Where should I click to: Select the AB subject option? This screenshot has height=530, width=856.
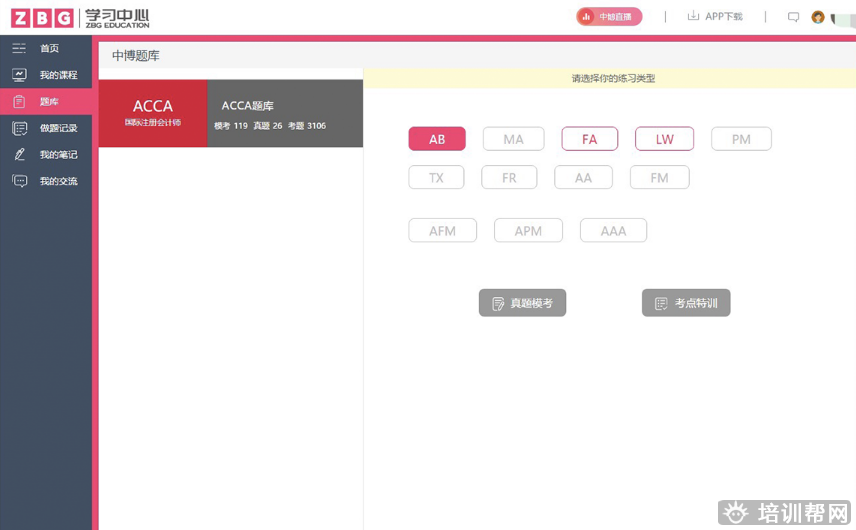(x=437, y=139)
